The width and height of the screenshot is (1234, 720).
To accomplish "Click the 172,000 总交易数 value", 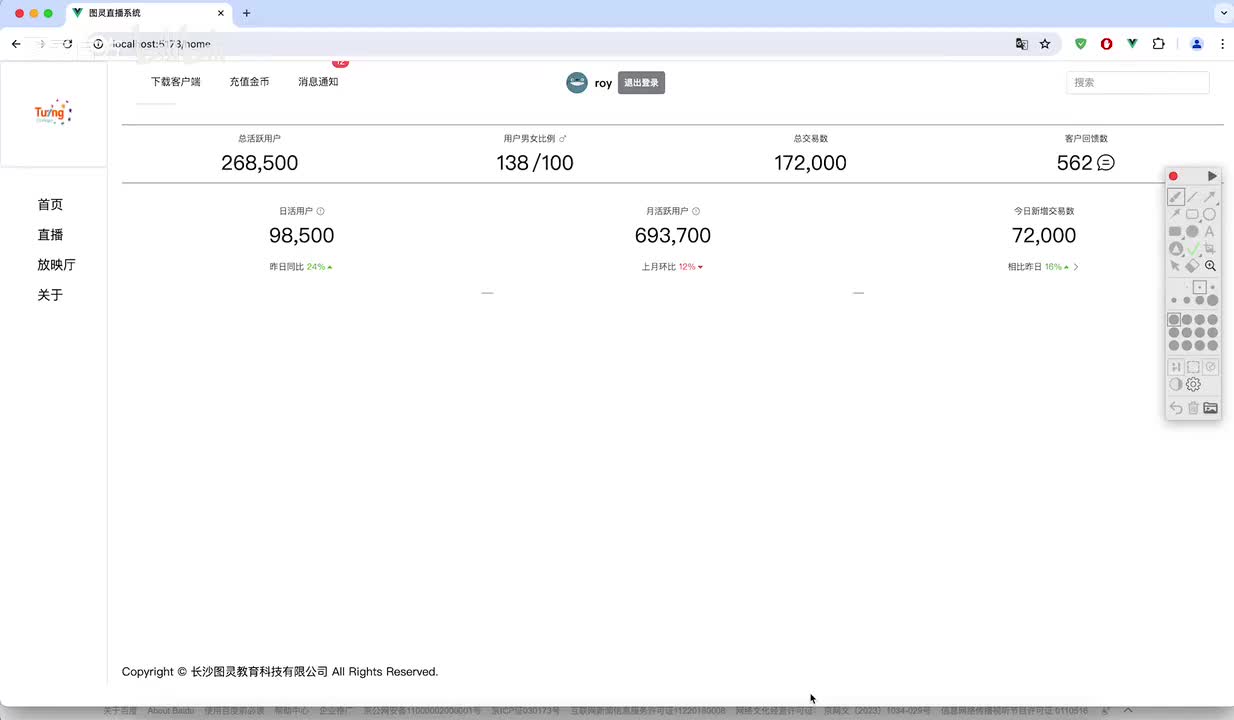I will click(x=810, y=163).
